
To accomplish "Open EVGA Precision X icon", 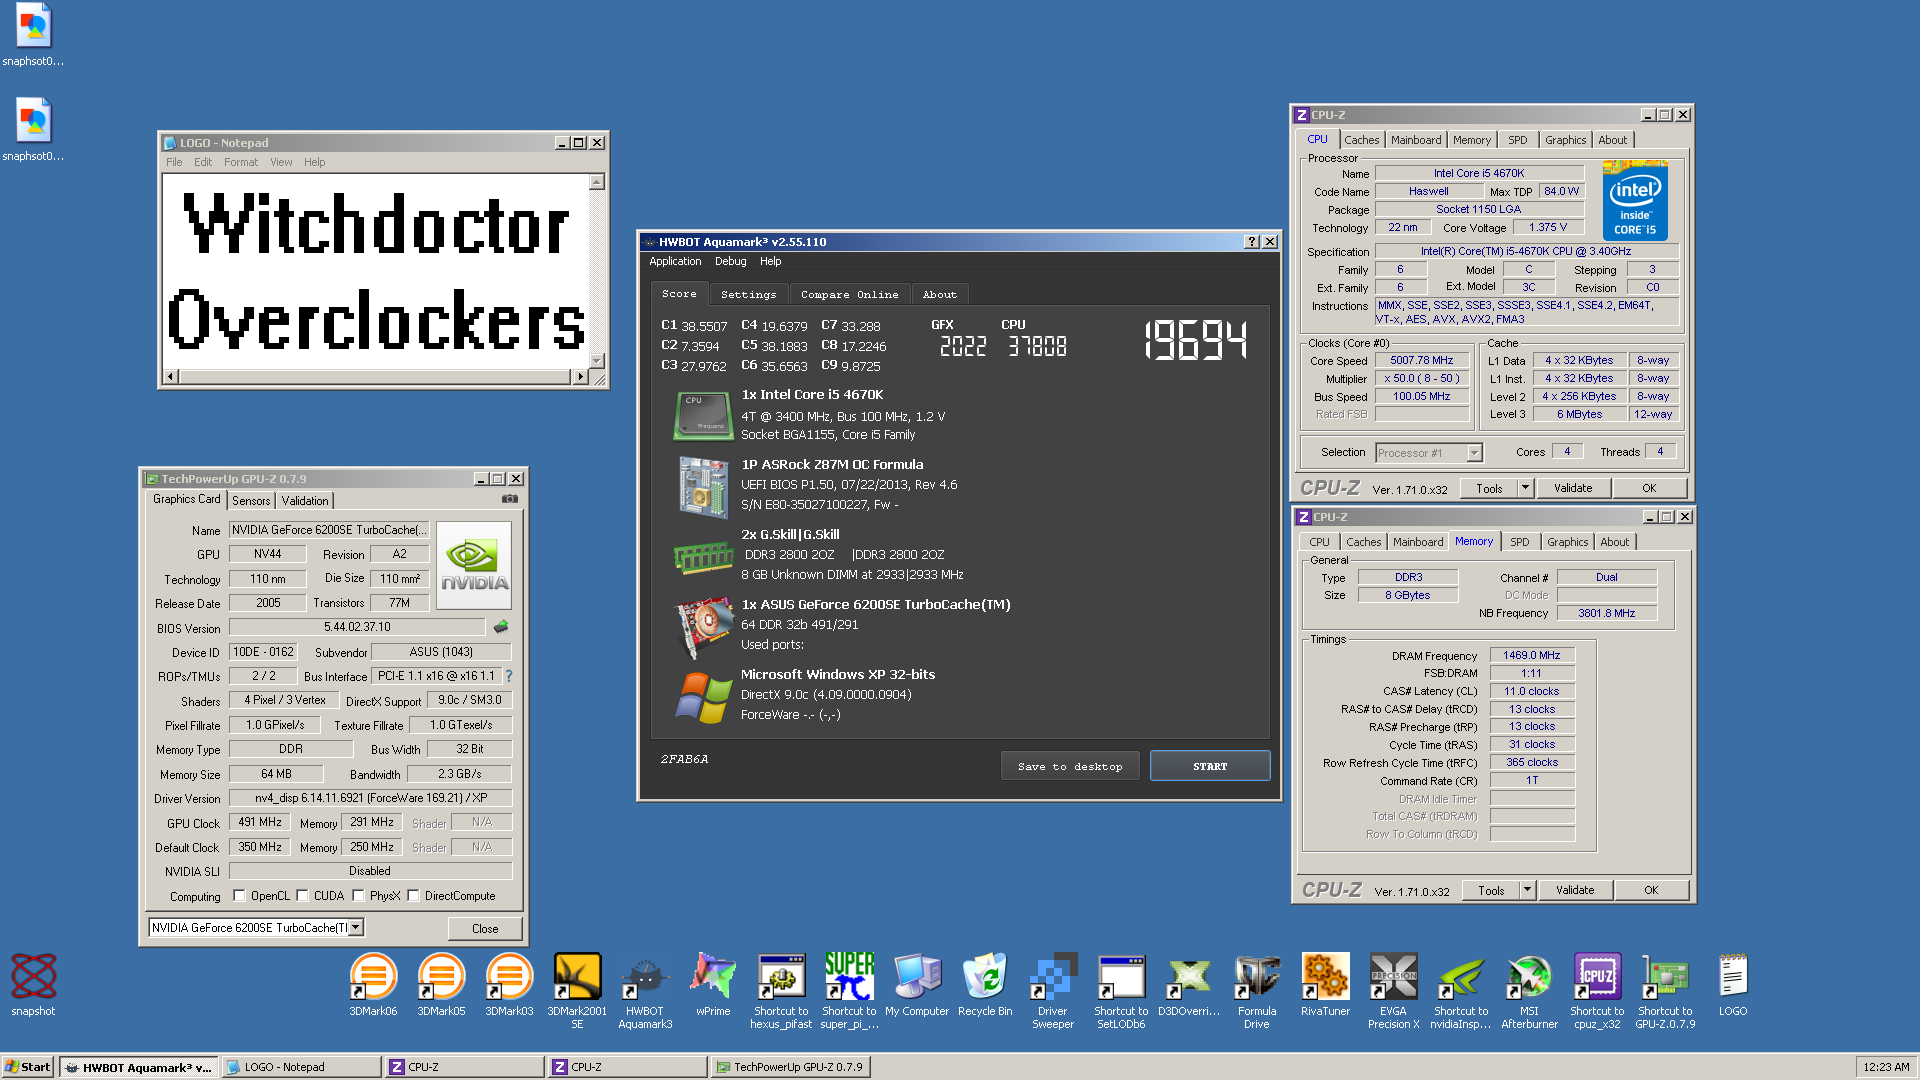I will click(x=1393, y=990).
